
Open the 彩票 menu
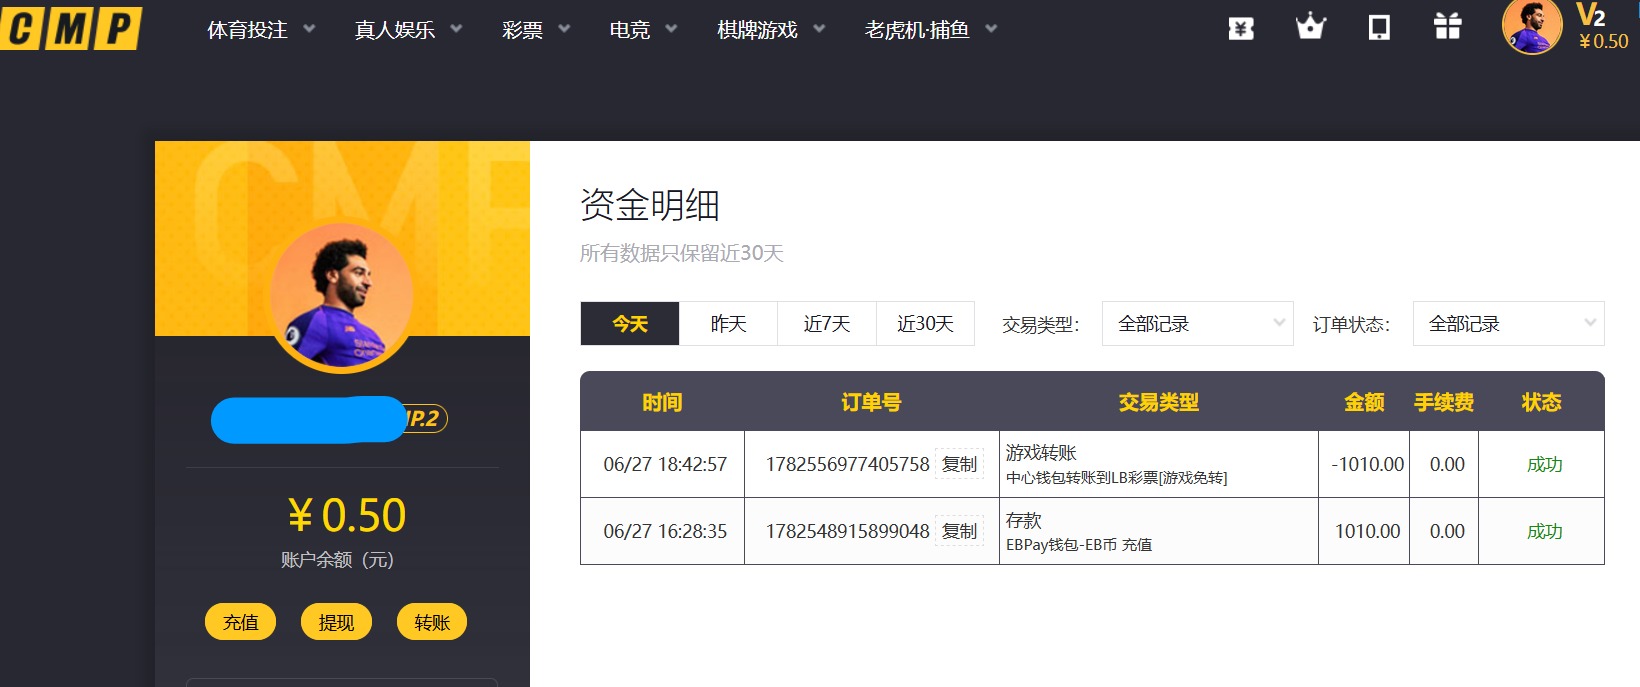(522, 30)
